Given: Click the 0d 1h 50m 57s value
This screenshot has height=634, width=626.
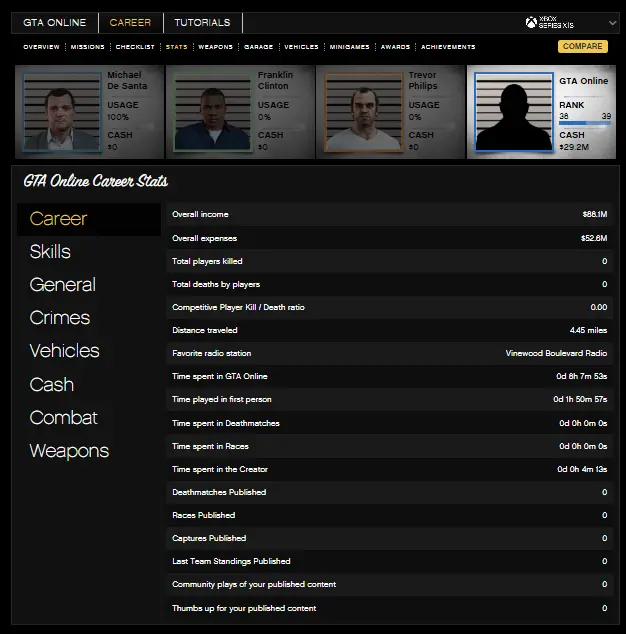Looking at the screenshot, I should click(x=580, y=399).
